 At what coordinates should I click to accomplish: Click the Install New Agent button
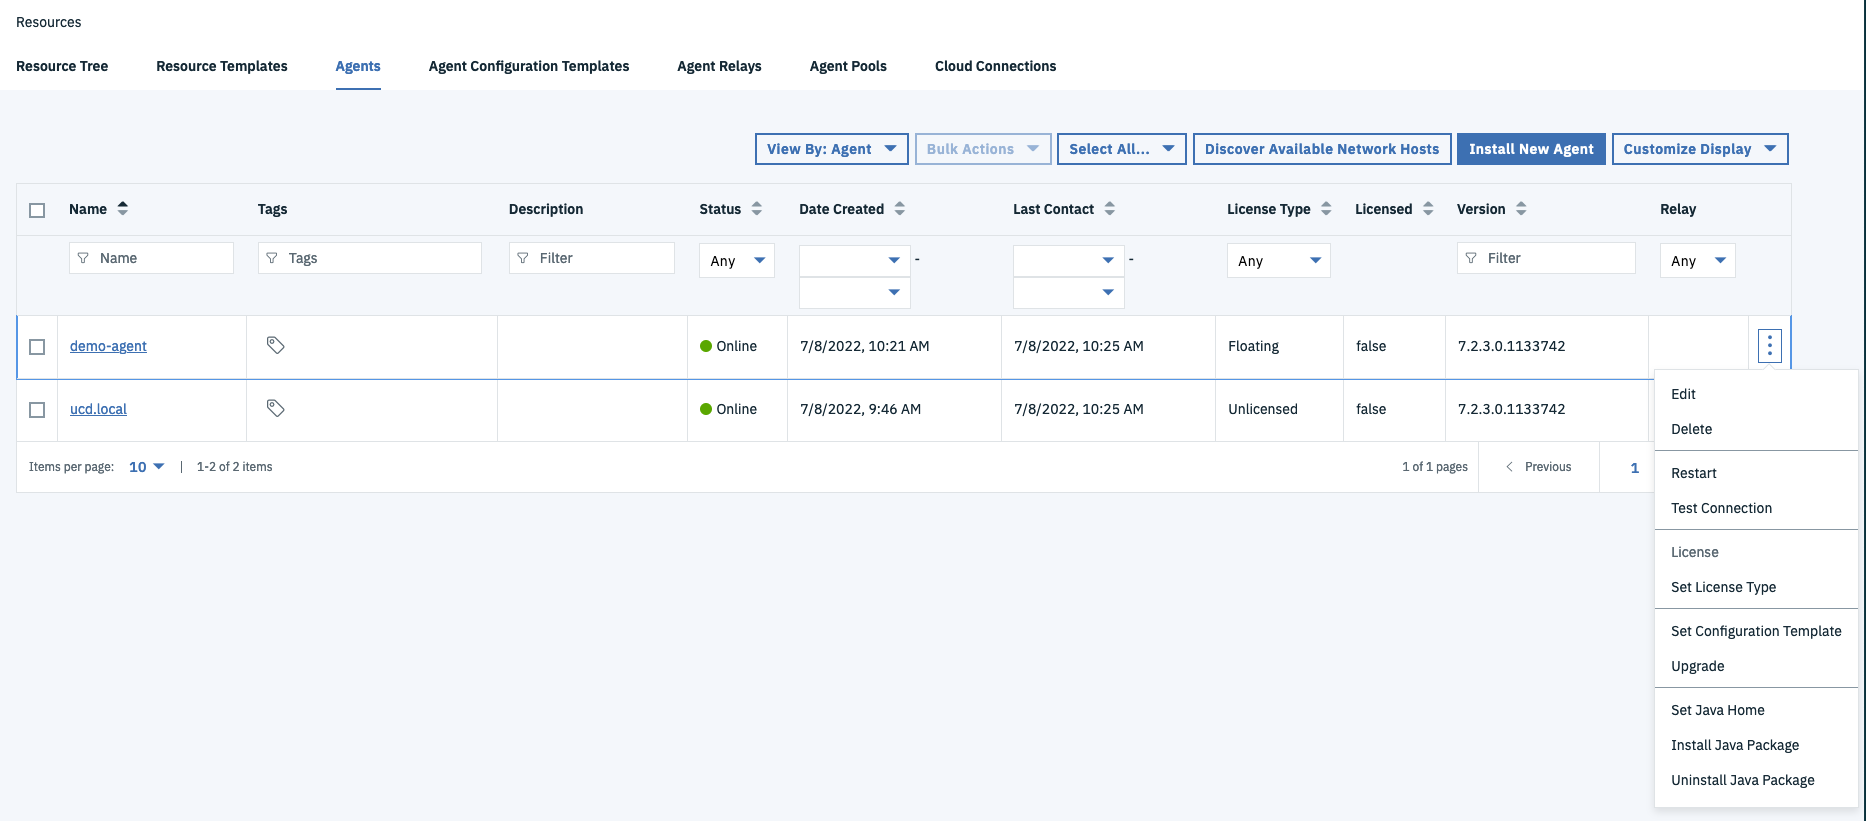pos(1530,149)
